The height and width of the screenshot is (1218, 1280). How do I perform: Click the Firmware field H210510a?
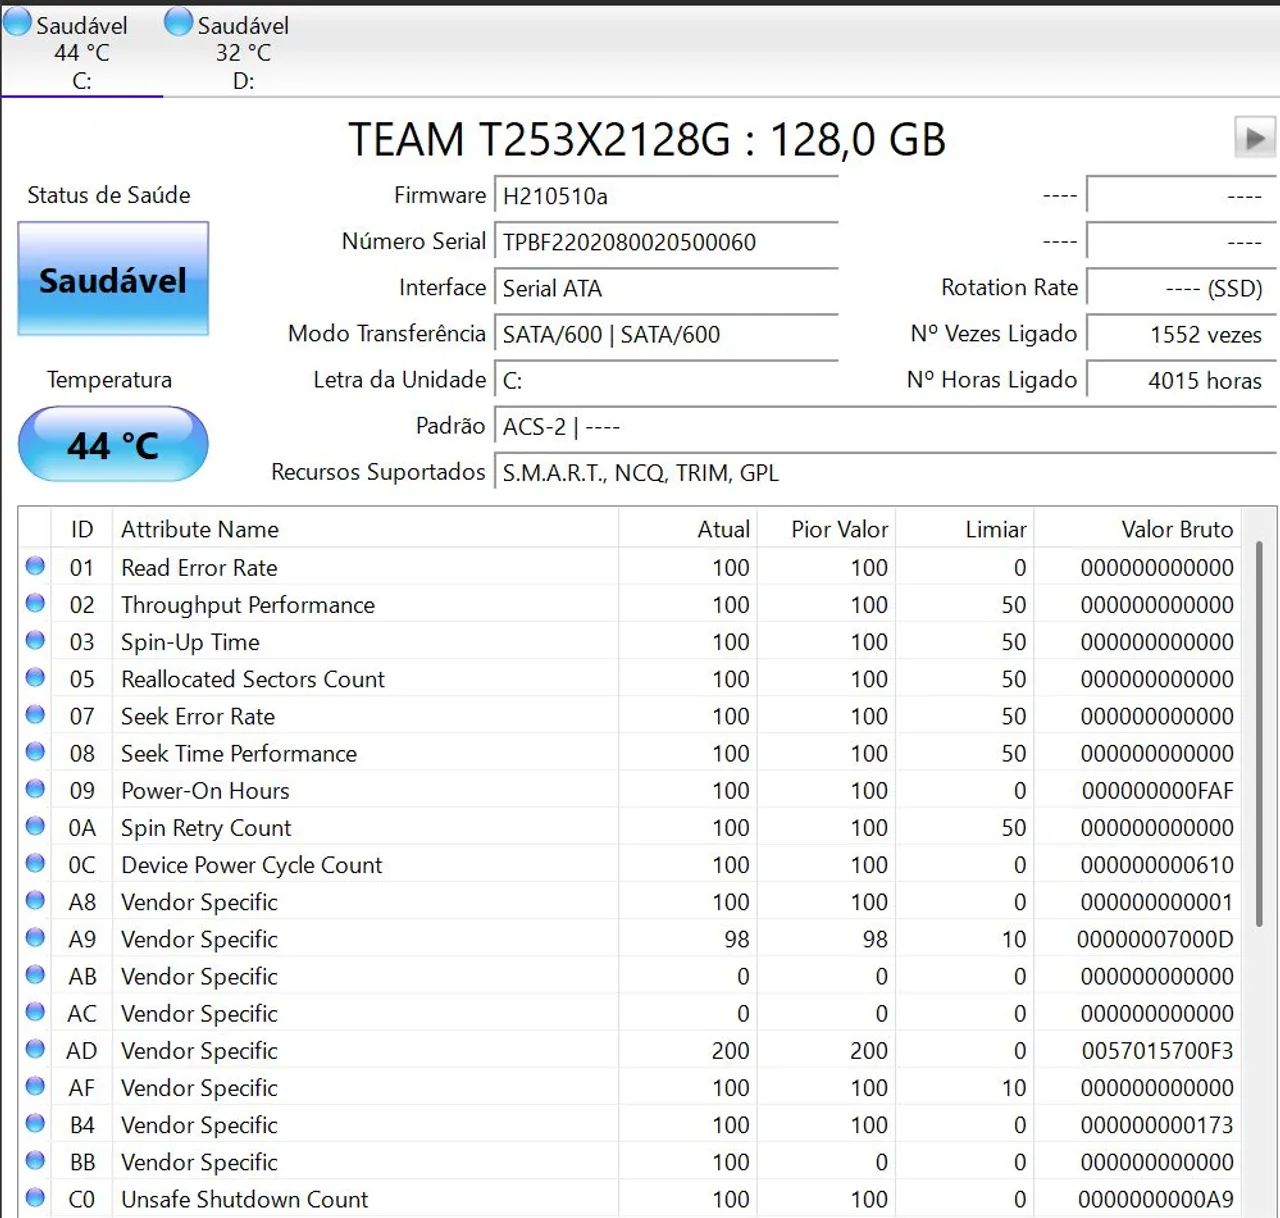click(667, 196)
